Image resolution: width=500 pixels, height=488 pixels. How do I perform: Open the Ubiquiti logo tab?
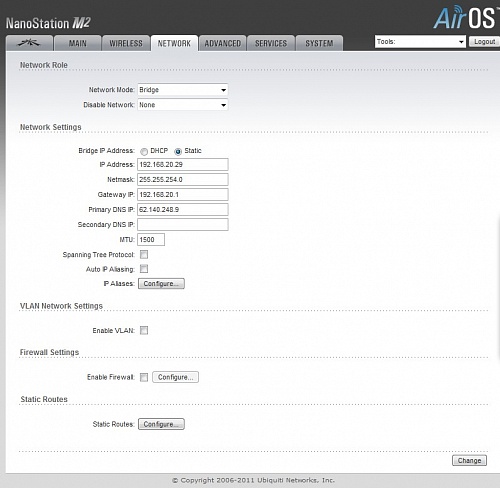(29, 43)
